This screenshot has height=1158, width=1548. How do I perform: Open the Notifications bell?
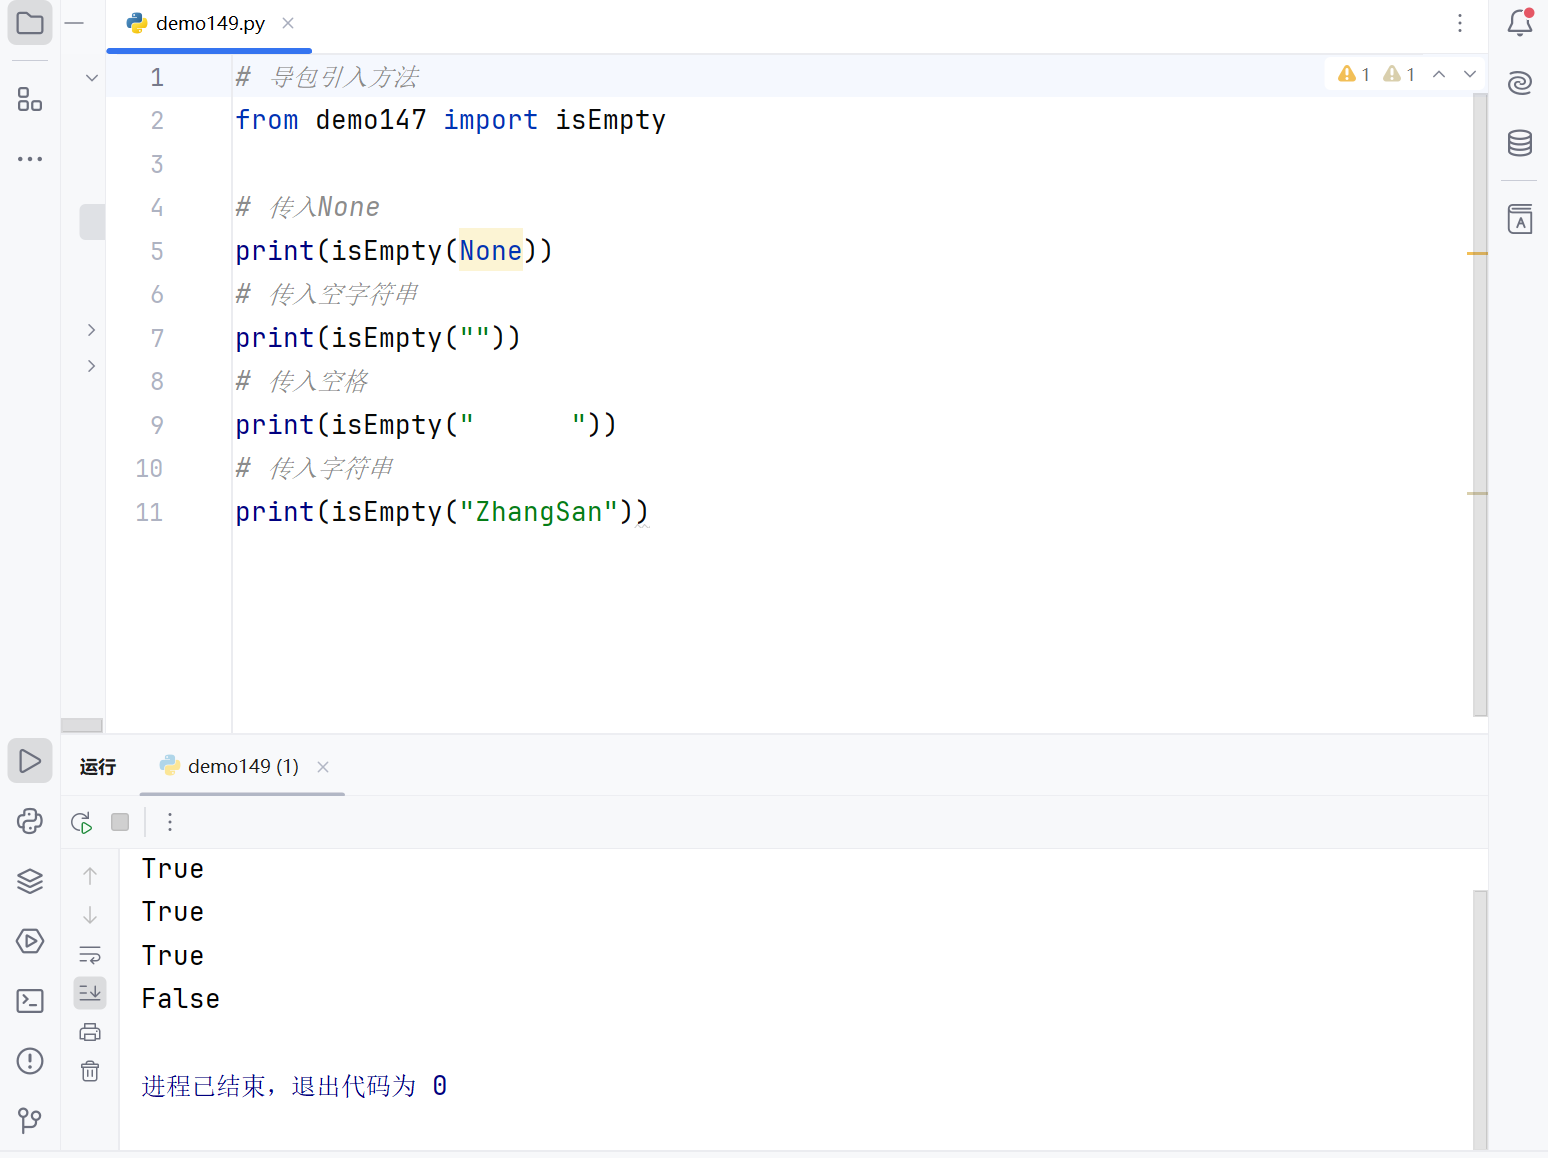pos(1520,23)
